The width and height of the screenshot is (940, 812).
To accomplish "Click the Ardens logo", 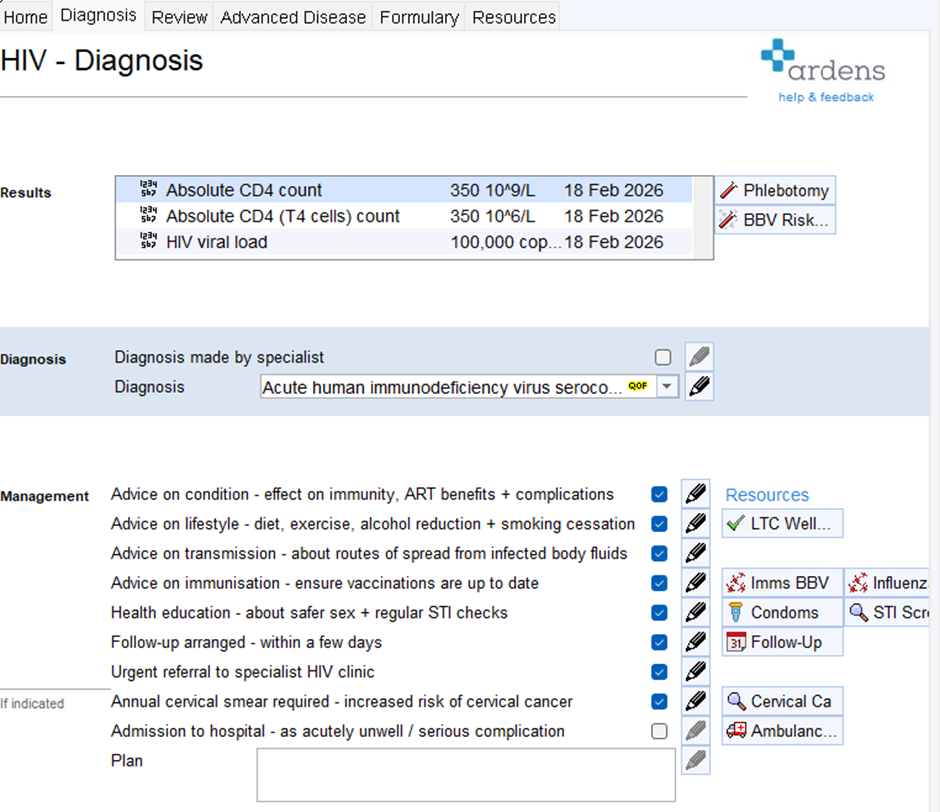I will tap(823, 62).
